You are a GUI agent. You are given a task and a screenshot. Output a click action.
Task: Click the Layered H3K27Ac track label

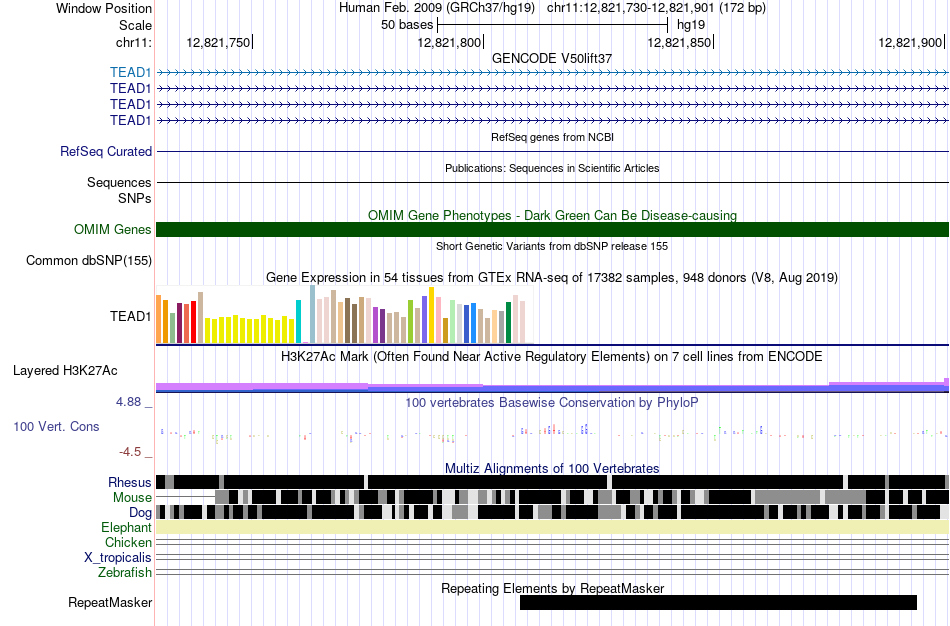65,370
